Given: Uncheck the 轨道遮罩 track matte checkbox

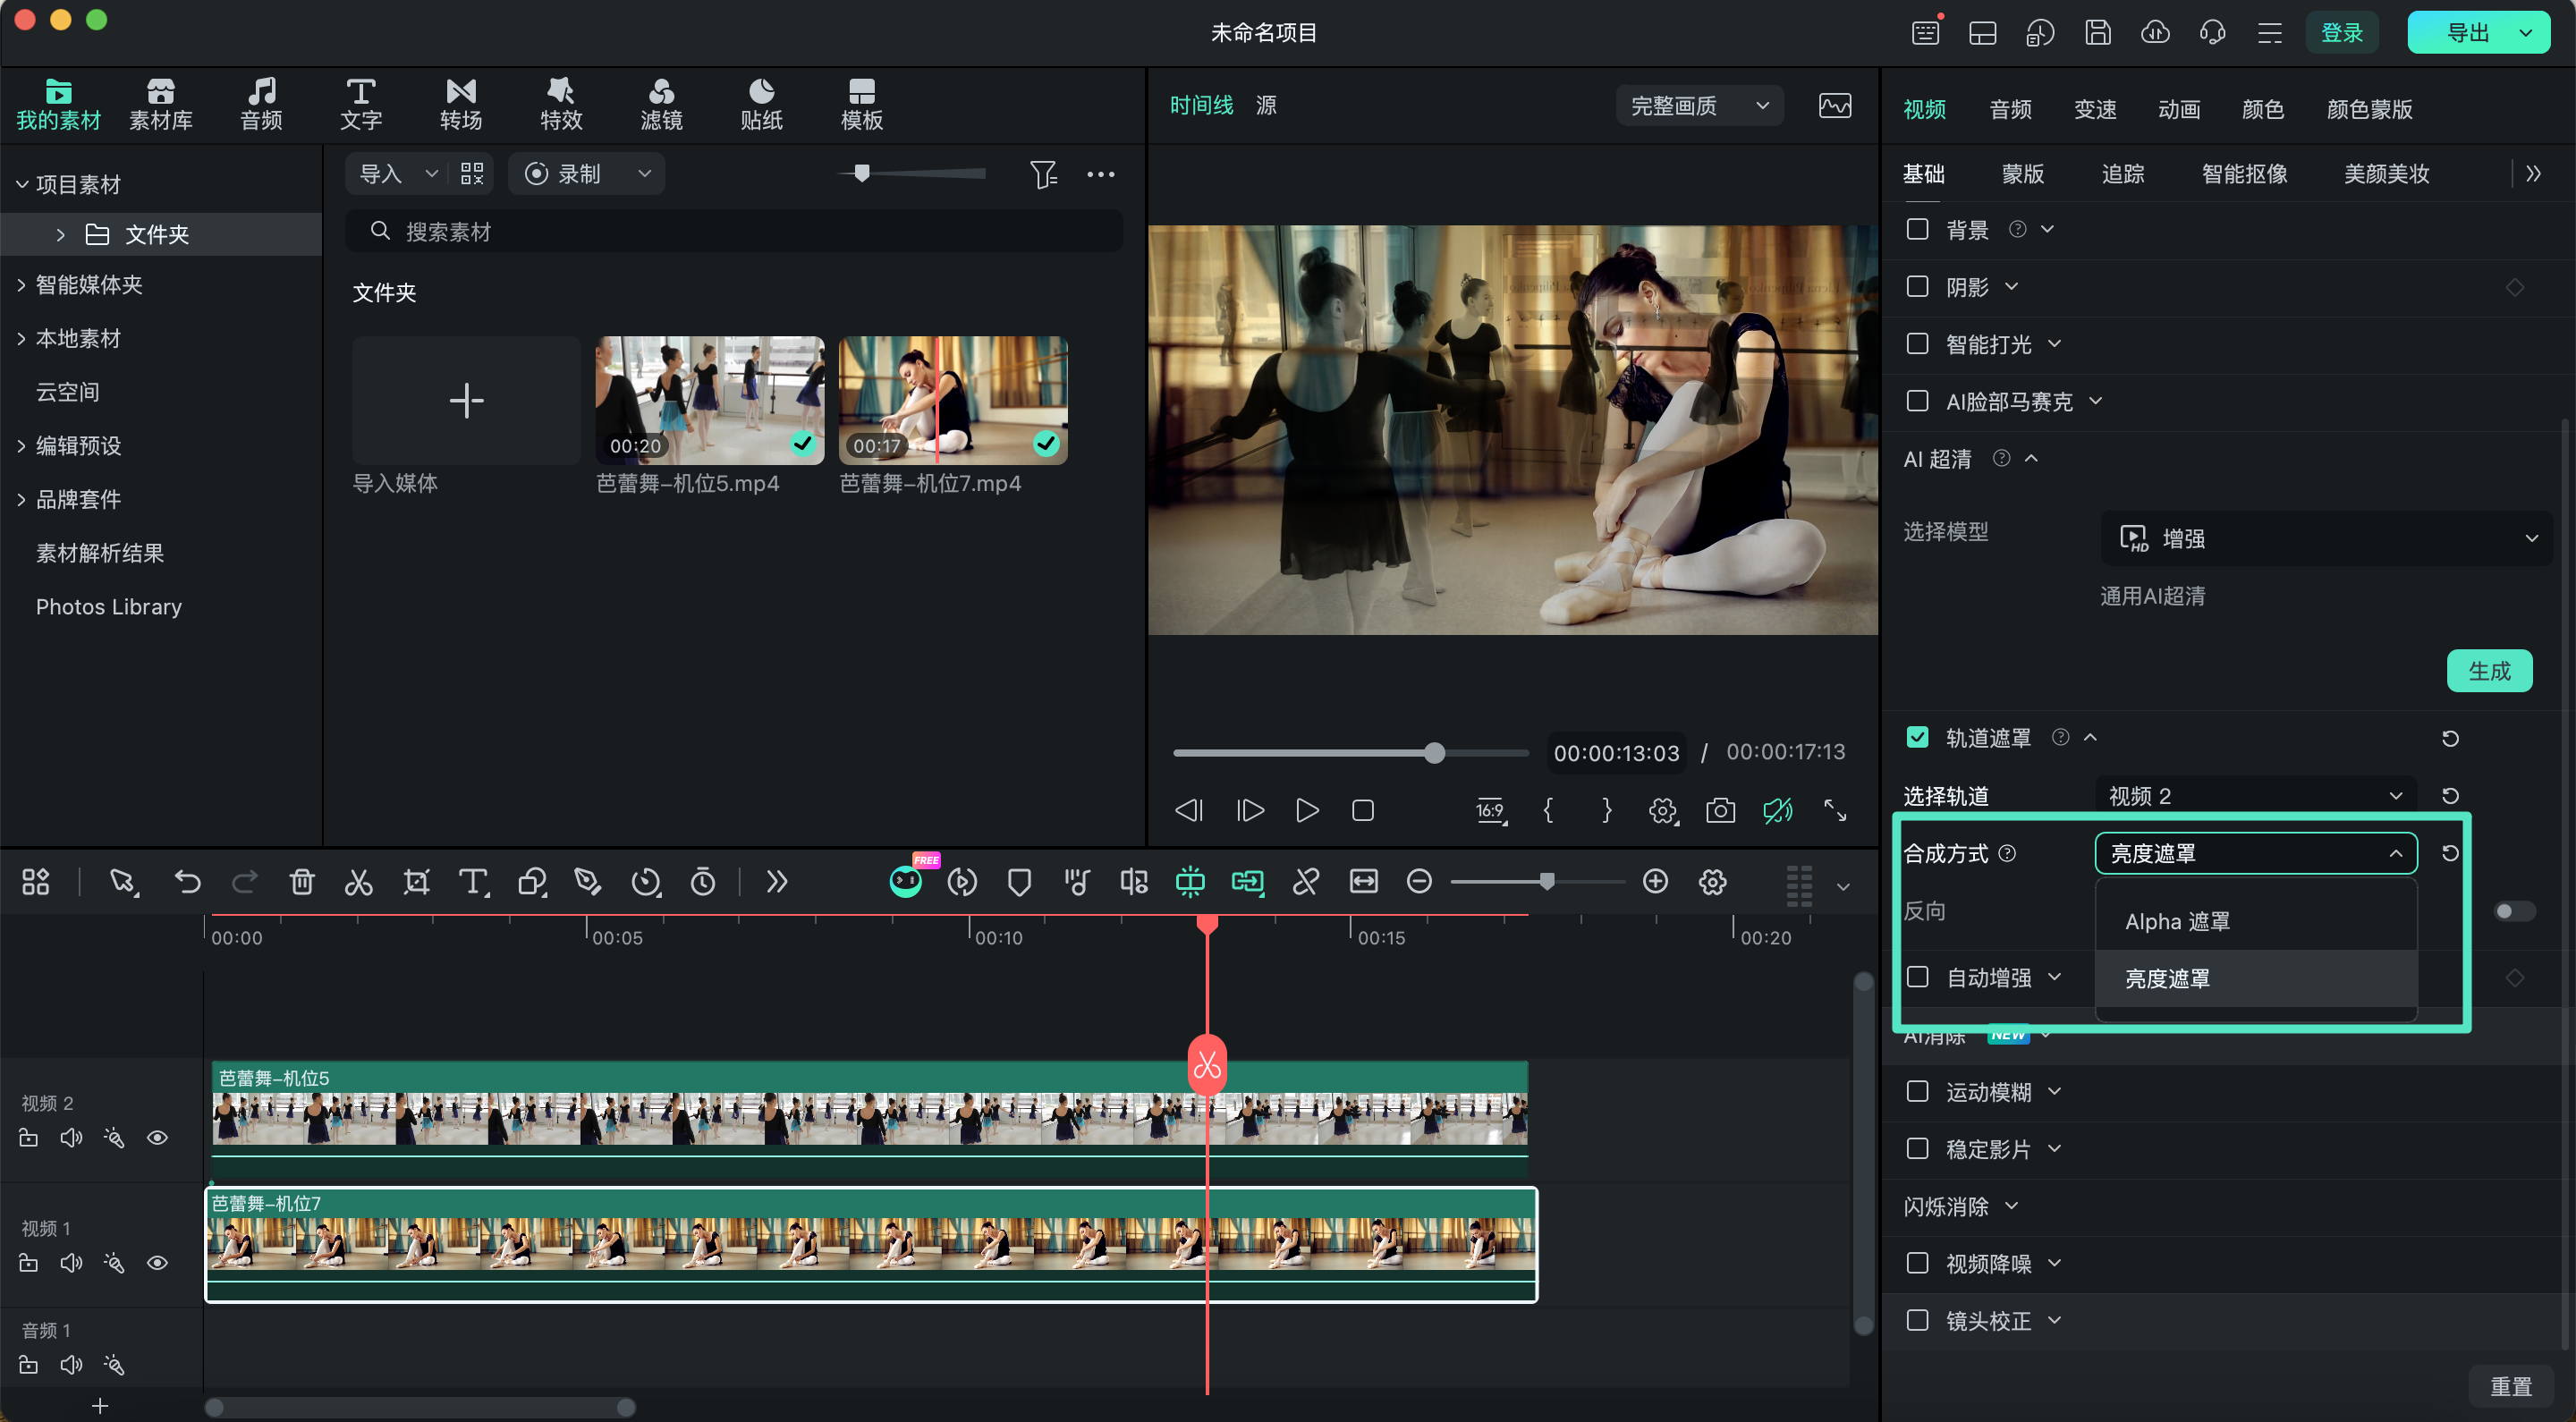Looking at the screenshot, I should pos(1917,737).
